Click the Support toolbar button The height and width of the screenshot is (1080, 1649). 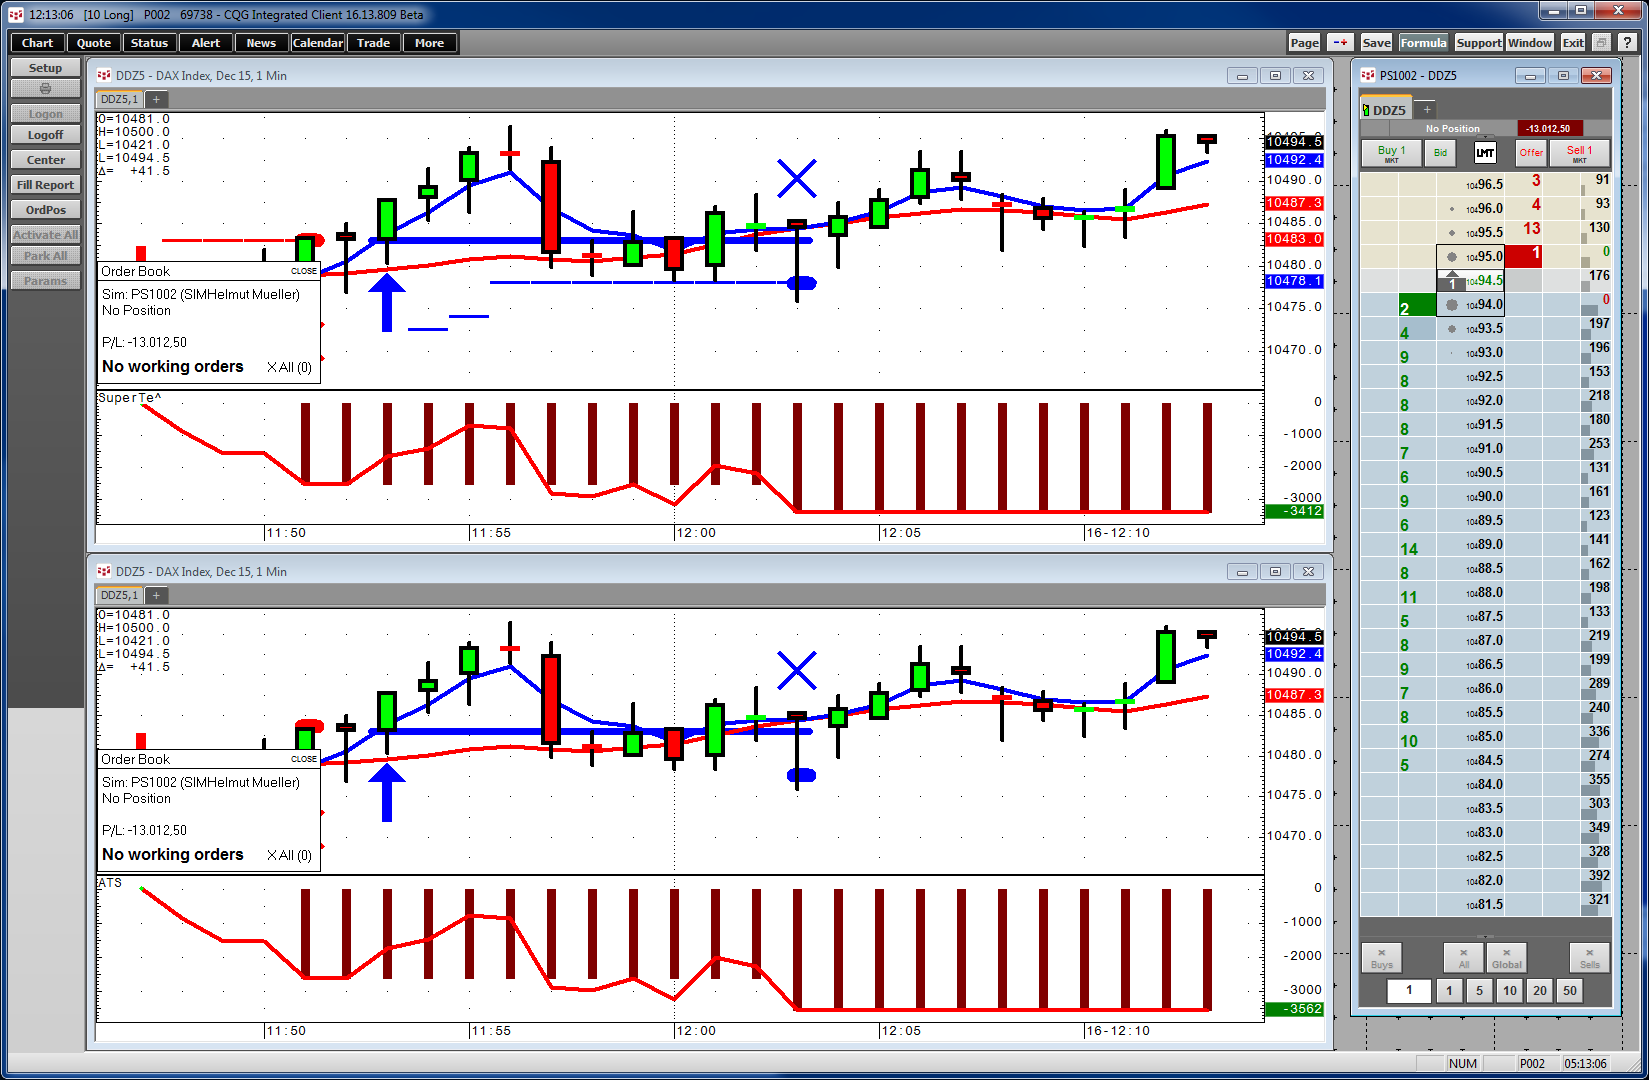coord(1479,43)
